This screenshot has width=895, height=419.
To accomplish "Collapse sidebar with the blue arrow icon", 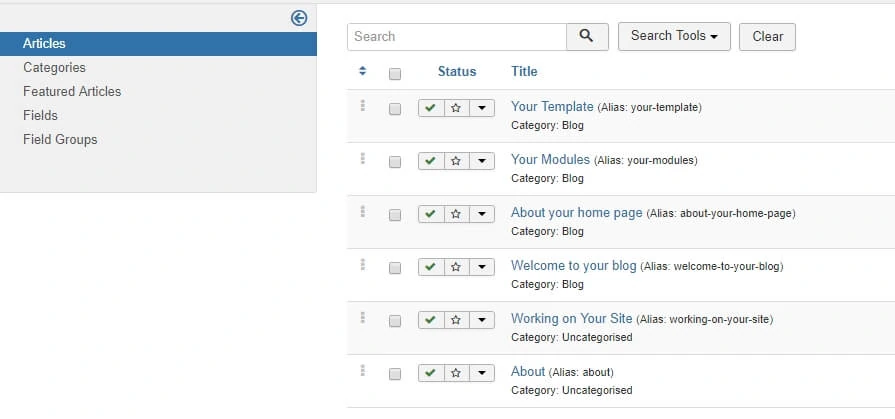I will coord(299,18).
